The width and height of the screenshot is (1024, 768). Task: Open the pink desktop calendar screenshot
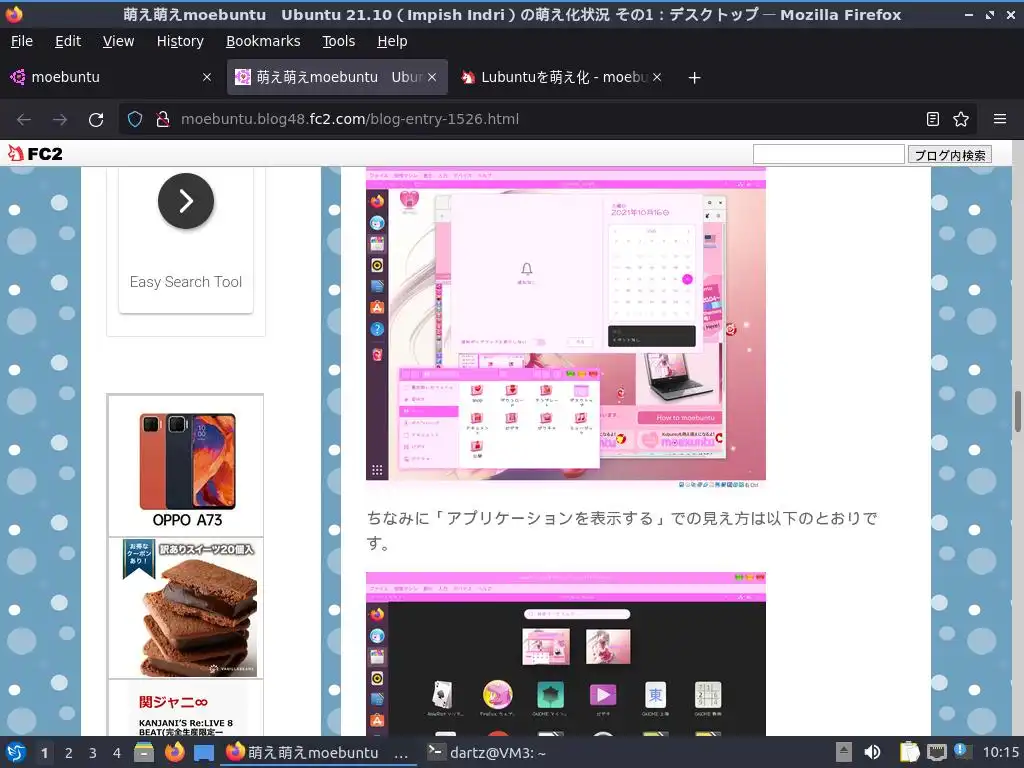point(566,328)
